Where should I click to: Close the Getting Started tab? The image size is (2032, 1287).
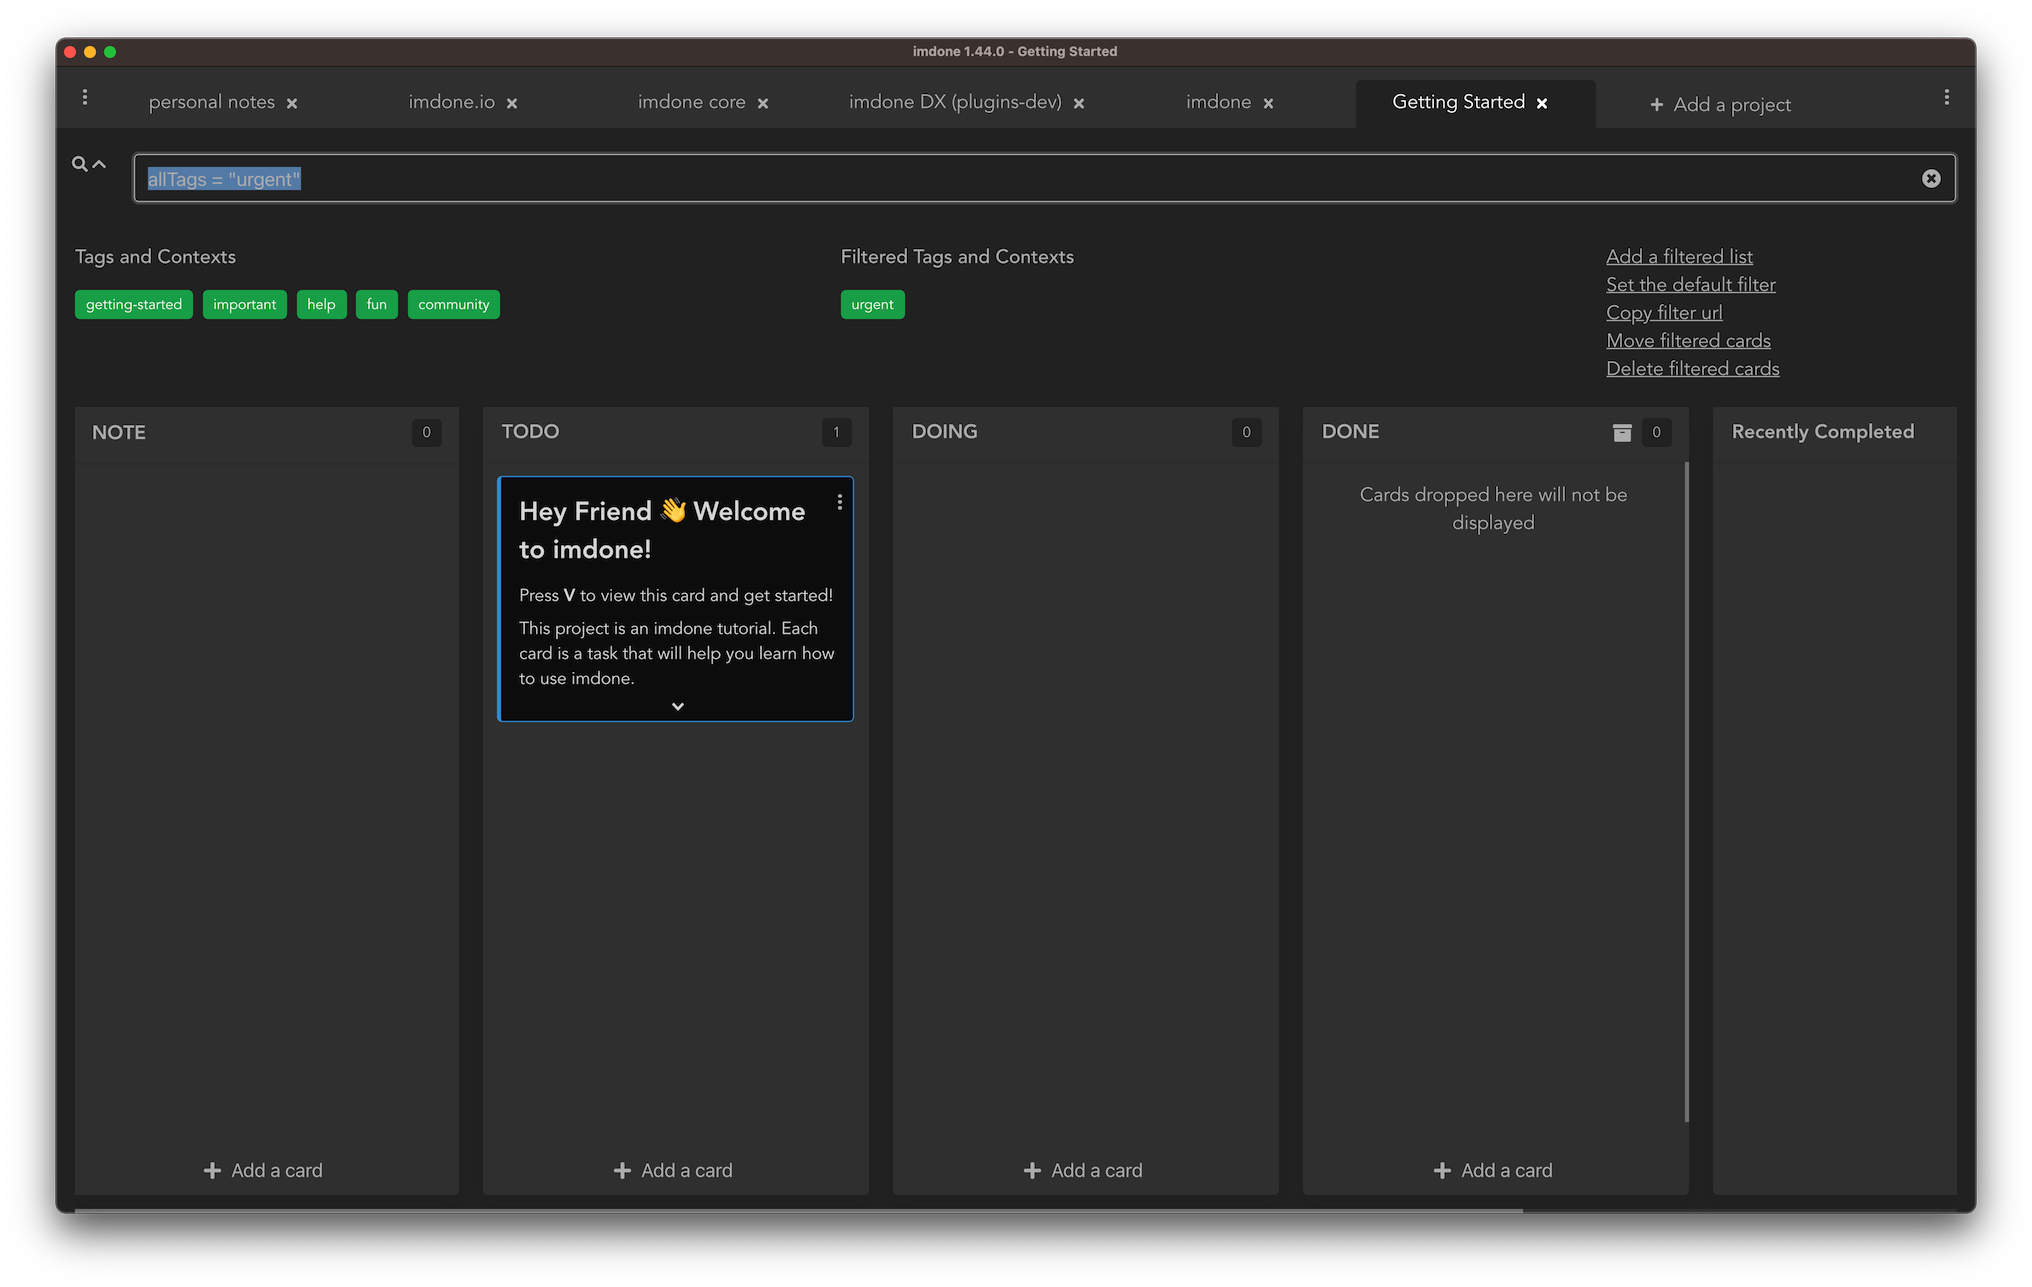pos(1542,103)
